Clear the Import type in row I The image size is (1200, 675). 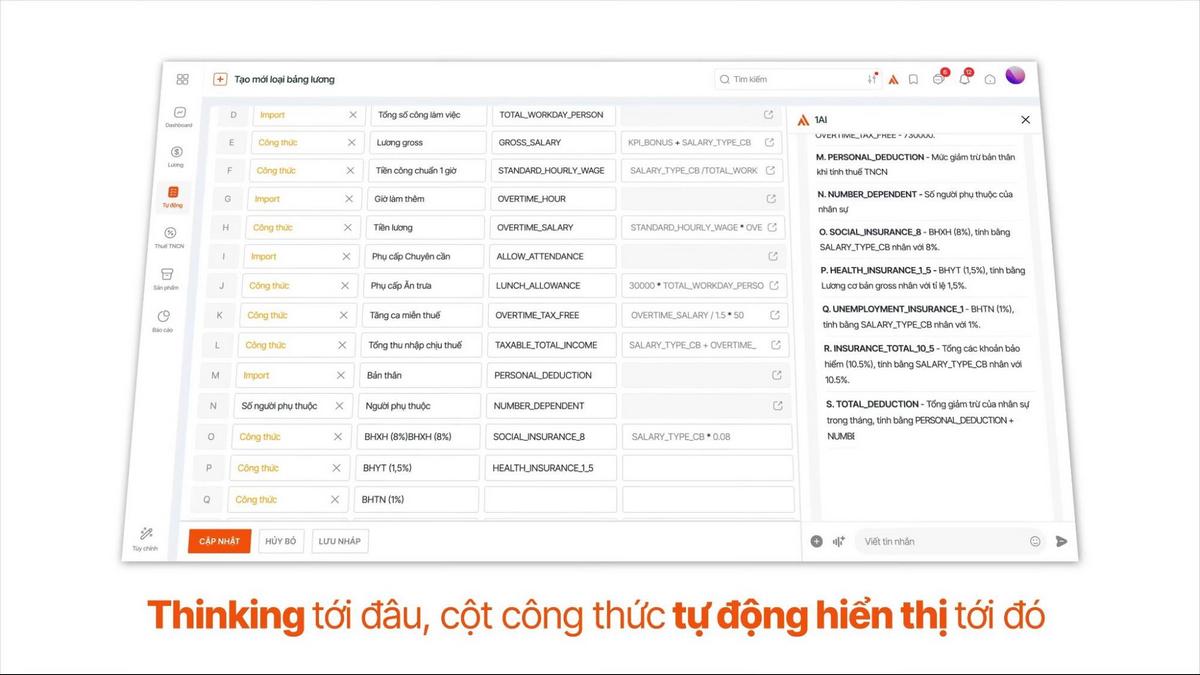tap(346, 256)
